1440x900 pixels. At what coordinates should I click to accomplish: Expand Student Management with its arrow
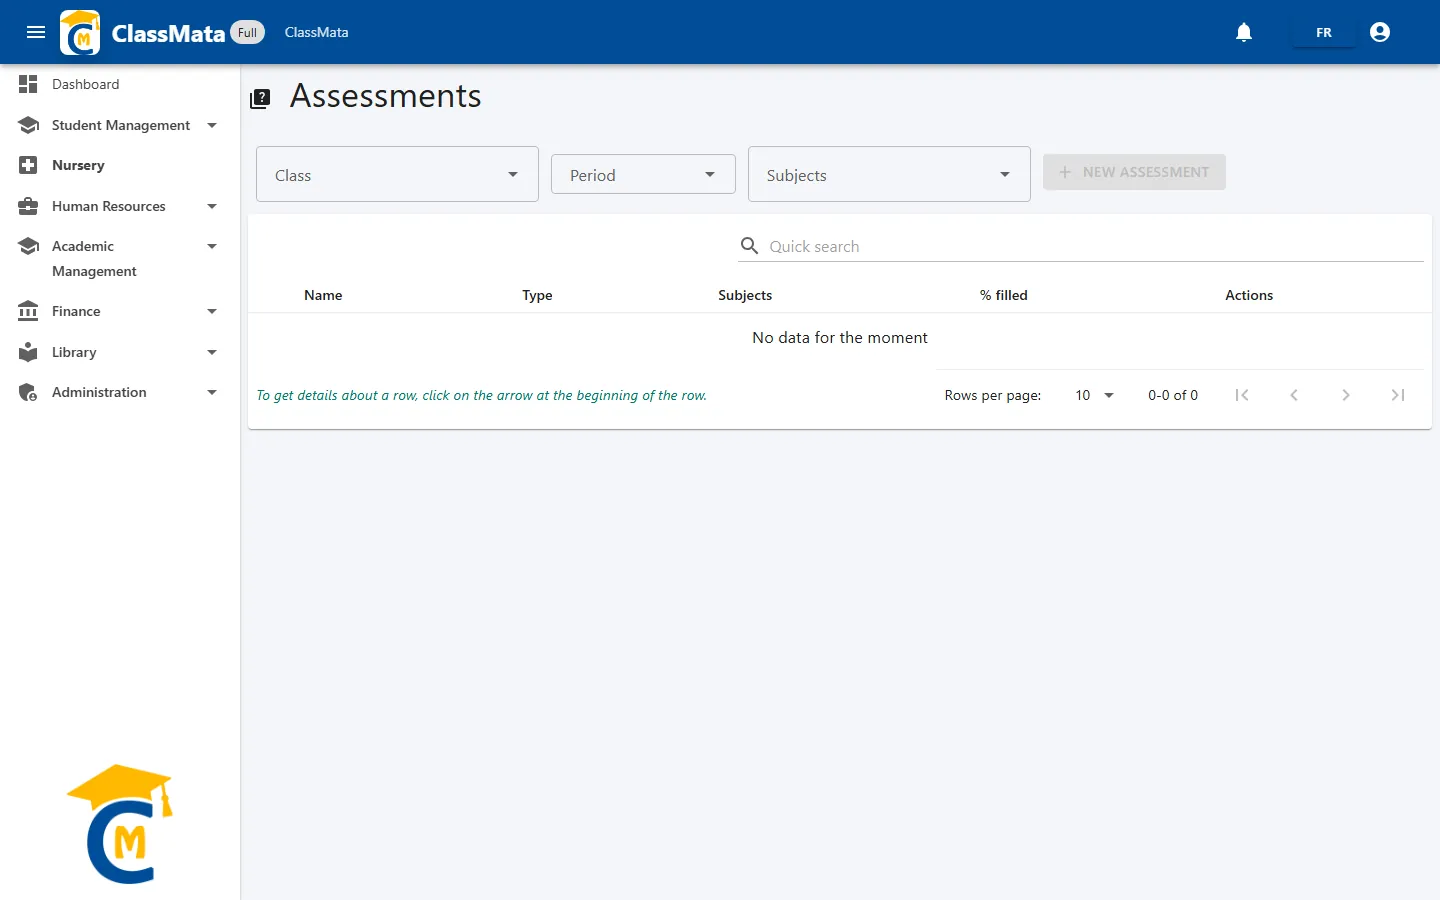click(x=212, y=125)
